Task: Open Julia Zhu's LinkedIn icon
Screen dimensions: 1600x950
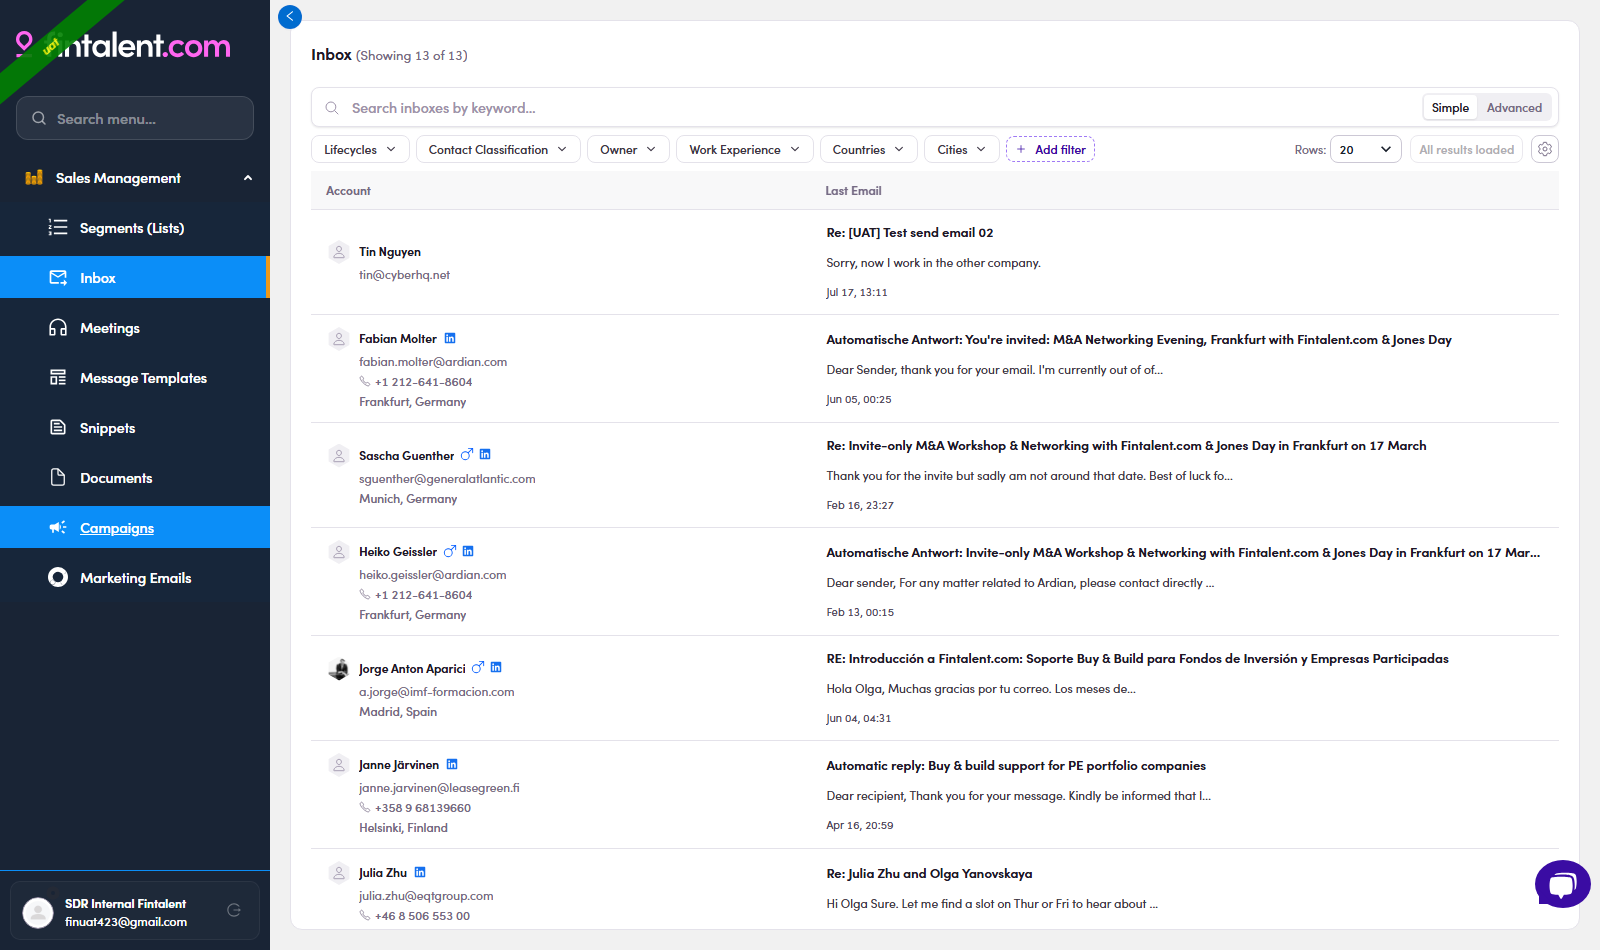Action: point(420,872)
